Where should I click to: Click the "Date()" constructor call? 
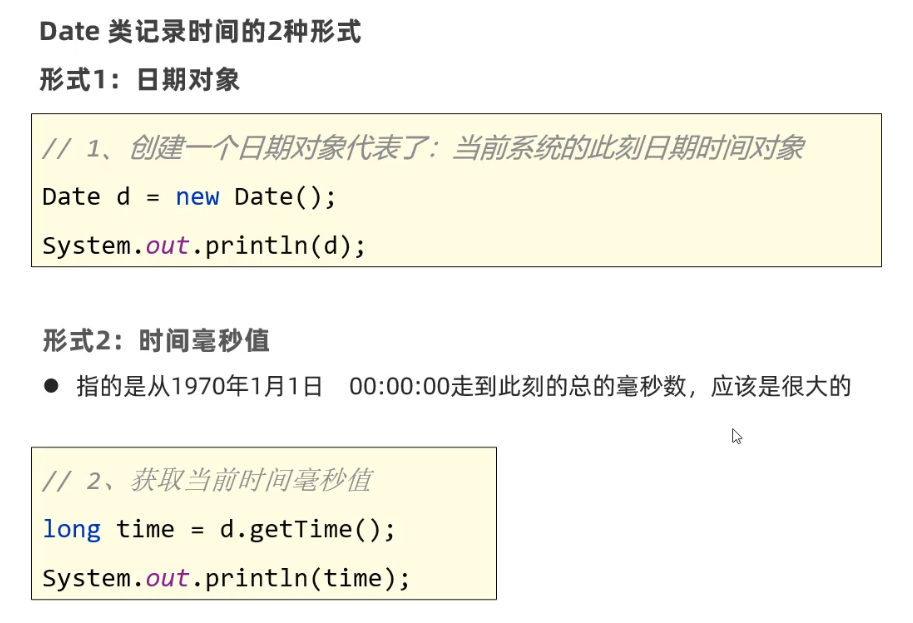click(x=280, y=197)
